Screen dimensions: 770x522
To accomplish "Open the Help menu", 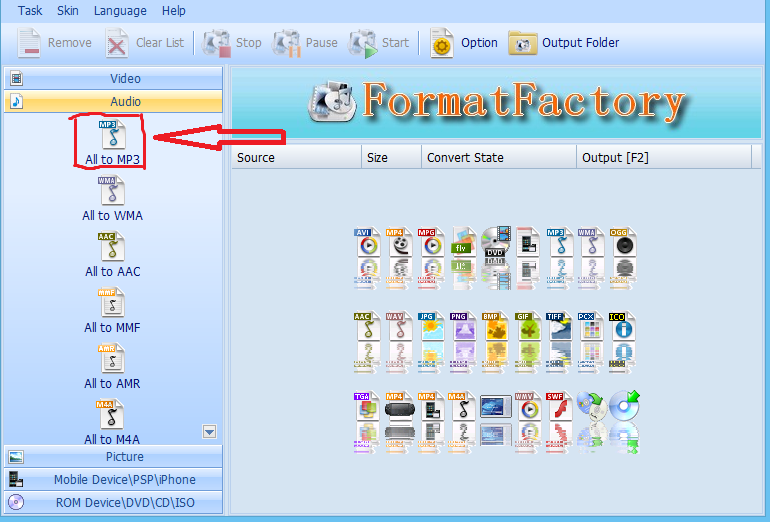I will click(173, 10).
